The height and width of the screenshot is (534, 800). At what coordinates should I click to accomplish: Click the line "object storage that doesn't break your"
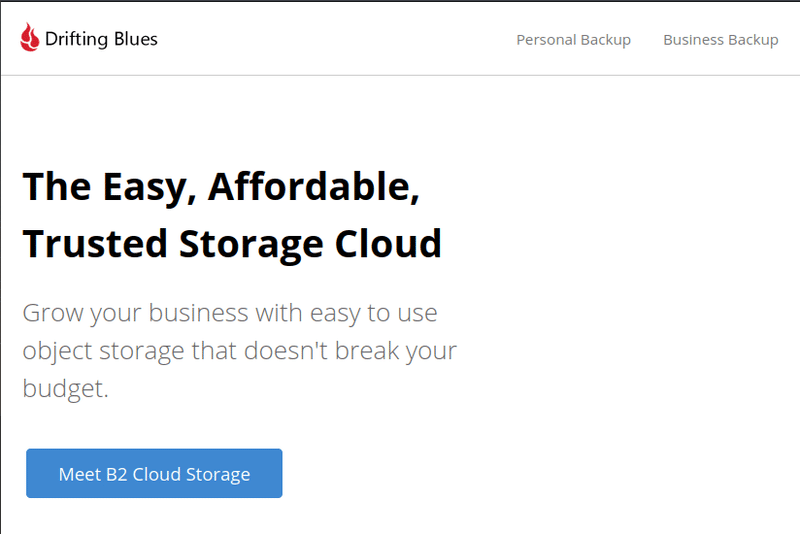tap(239, 351)
